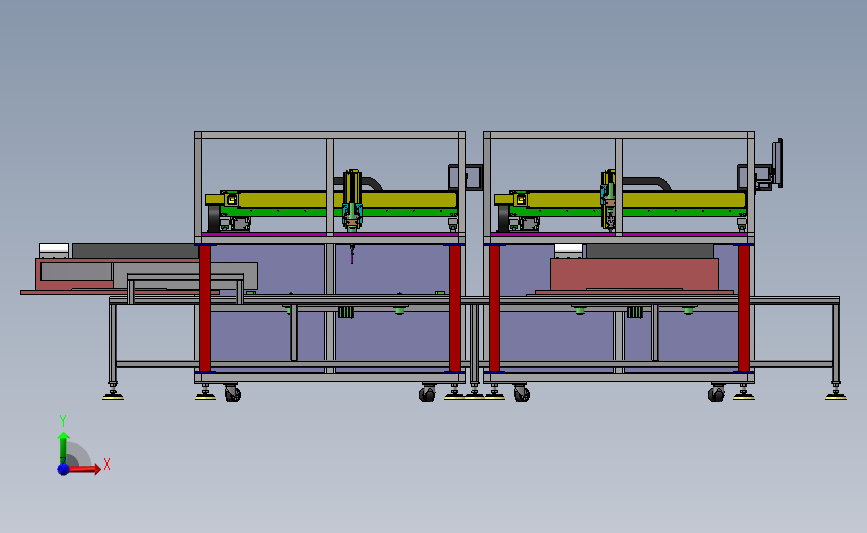Click the red X axis arrow of the triad
This screenshot has width=867, height=533.
[x=85, y=469]
